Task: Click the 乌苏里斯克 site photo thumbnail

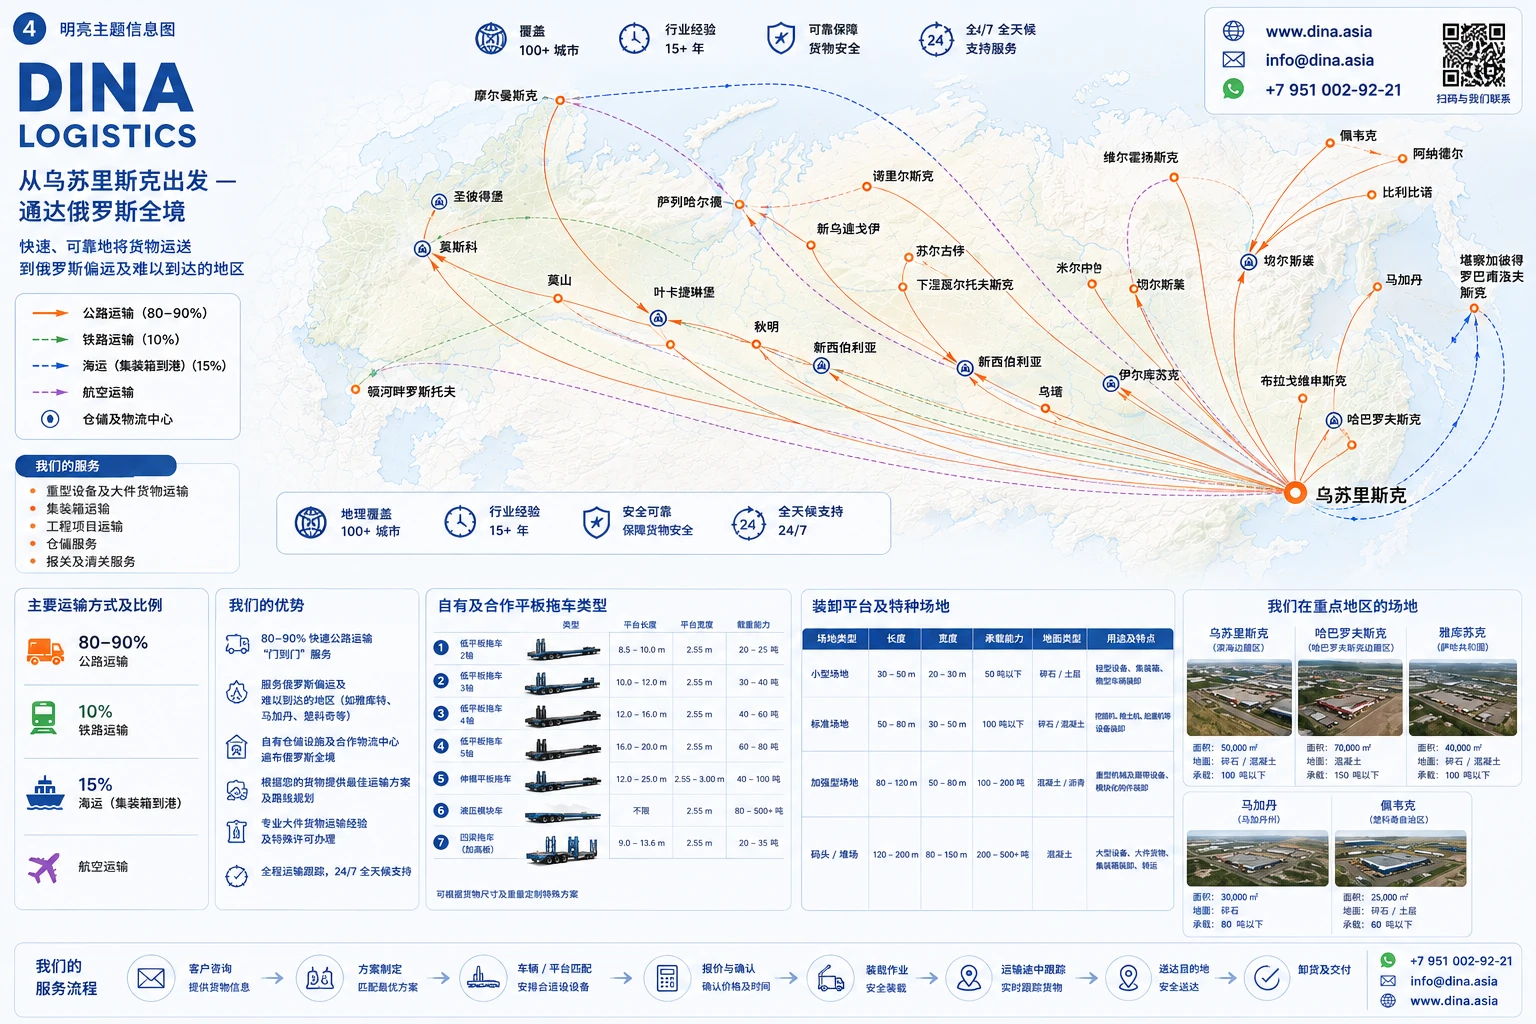Action: (x=1239, y=698)
